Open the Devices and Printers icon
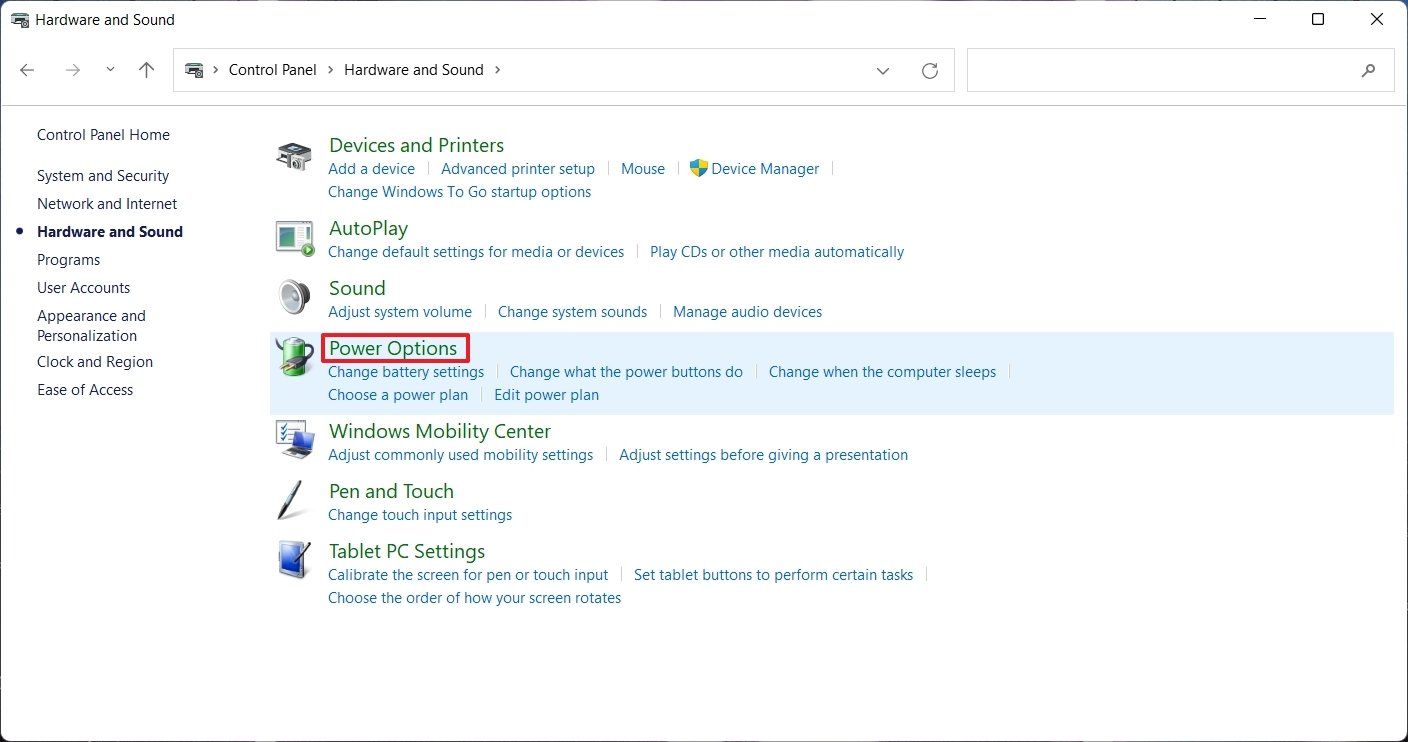Viewport: 1408px width, 742px height. point(294,156)
